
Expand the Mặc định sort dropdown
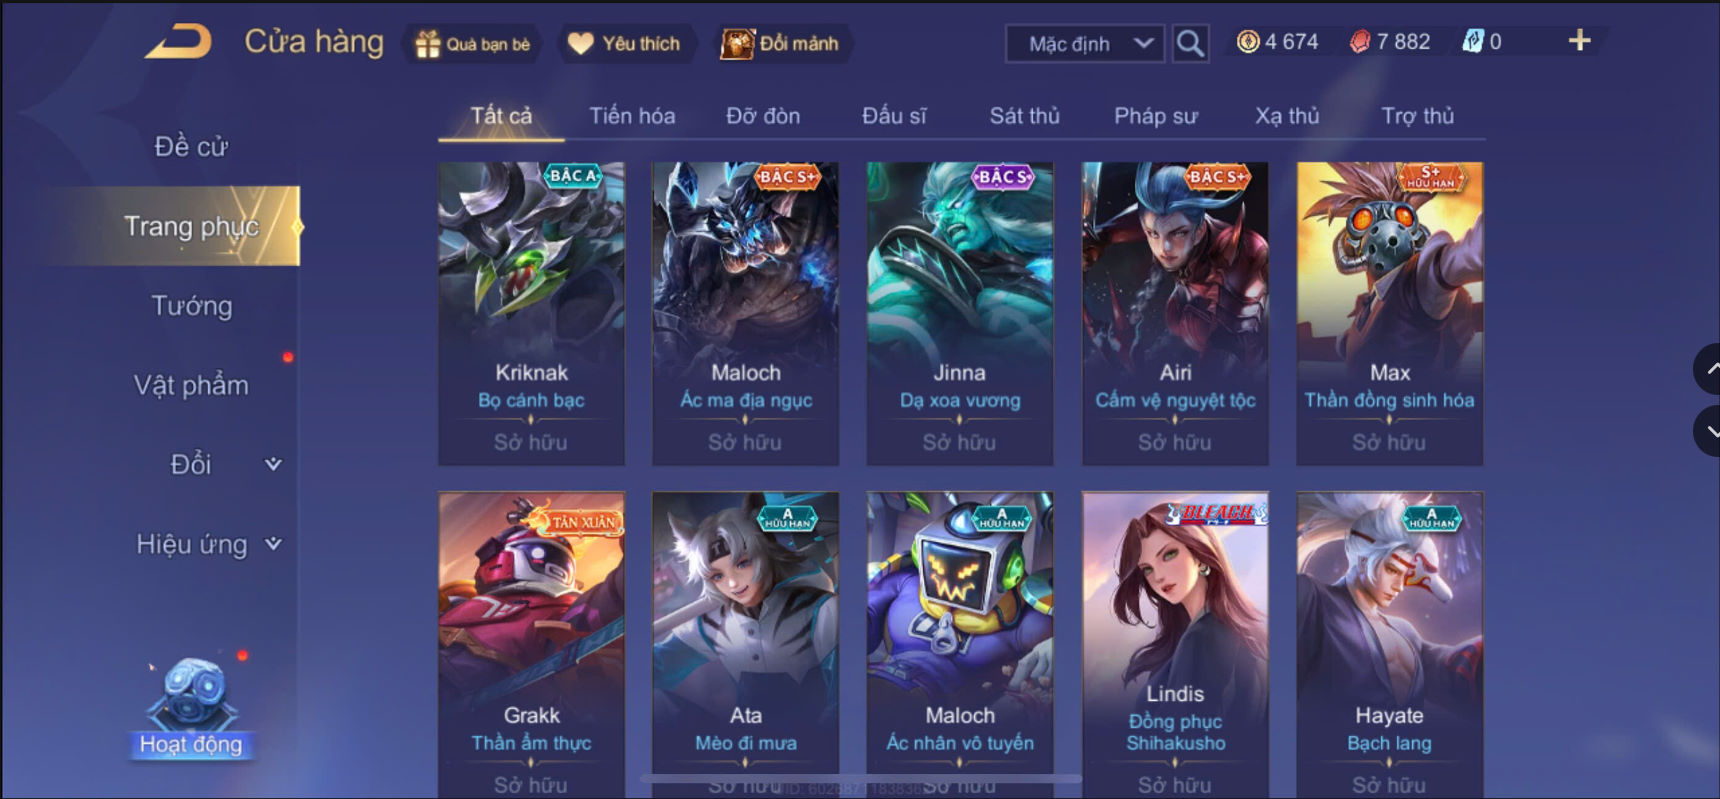click(x=1085, y=44)
